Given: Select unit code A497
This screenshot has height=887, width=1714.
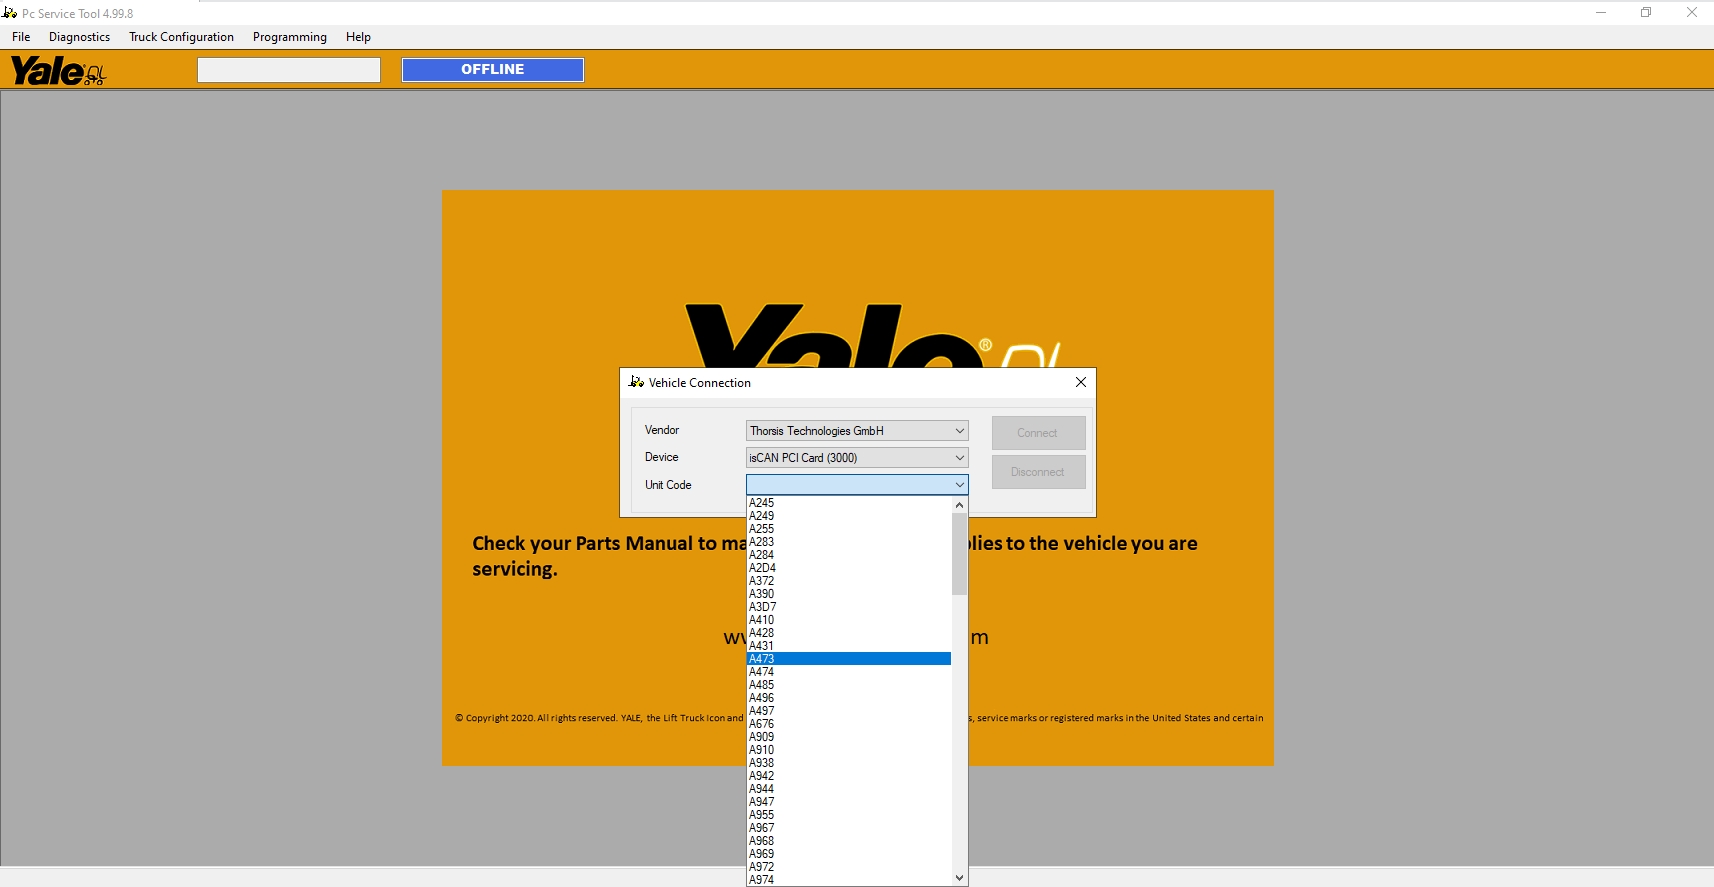Looking at the screenshot, I should pyautogui.click(x=849, y=711).
